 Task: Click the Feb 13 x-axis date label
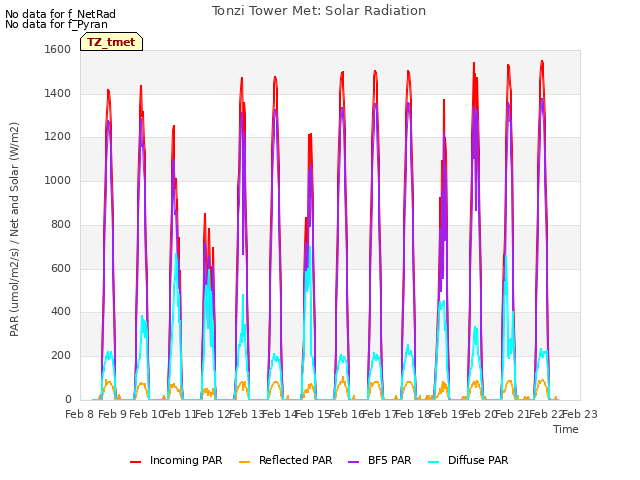(246, 414)
